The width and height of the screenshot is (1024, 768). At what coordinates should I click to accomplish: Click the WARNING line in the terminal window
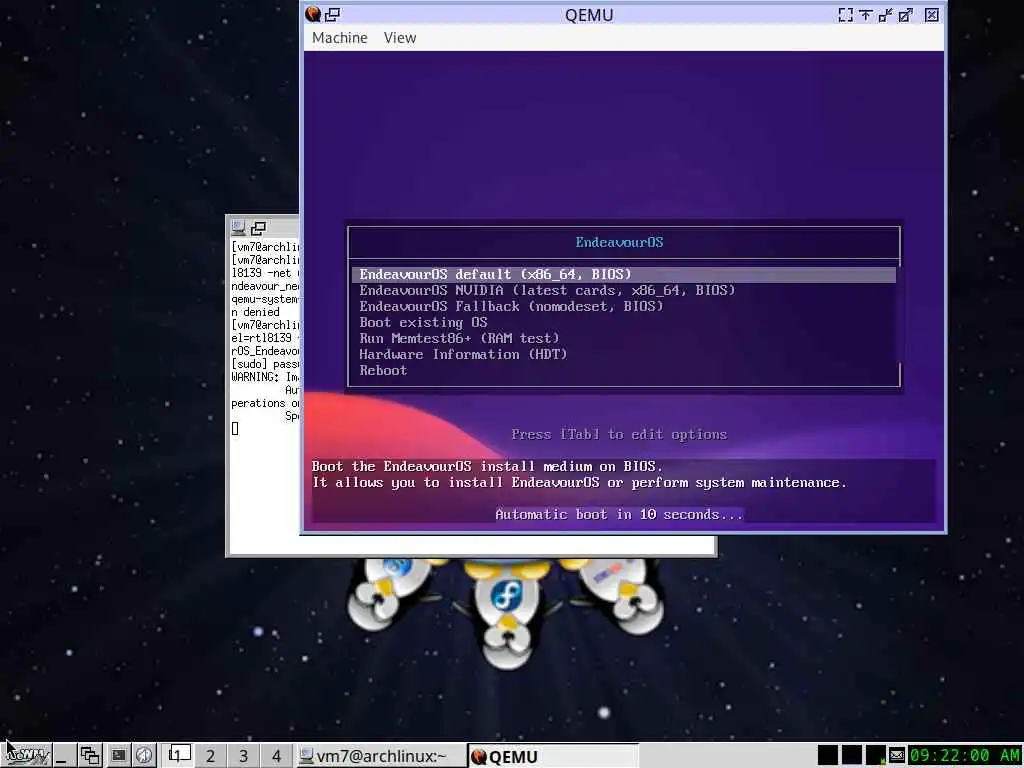pos(265,377)
